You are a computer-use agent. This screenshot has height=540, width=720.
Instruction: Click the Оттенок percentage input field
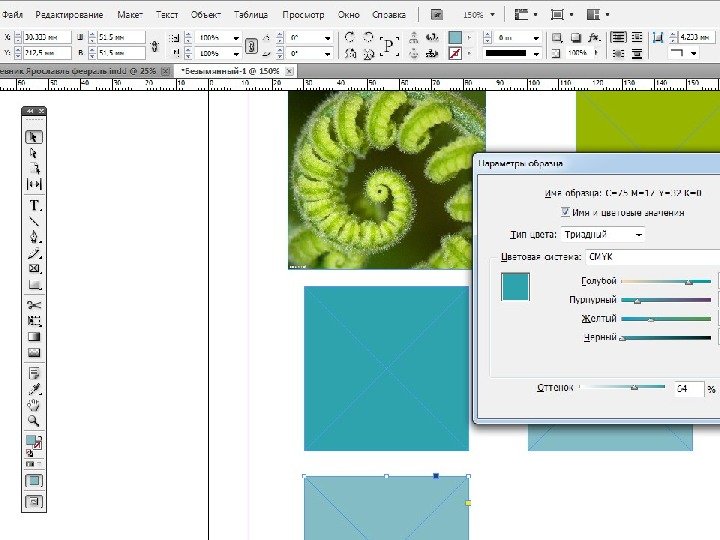pos(689,388)
